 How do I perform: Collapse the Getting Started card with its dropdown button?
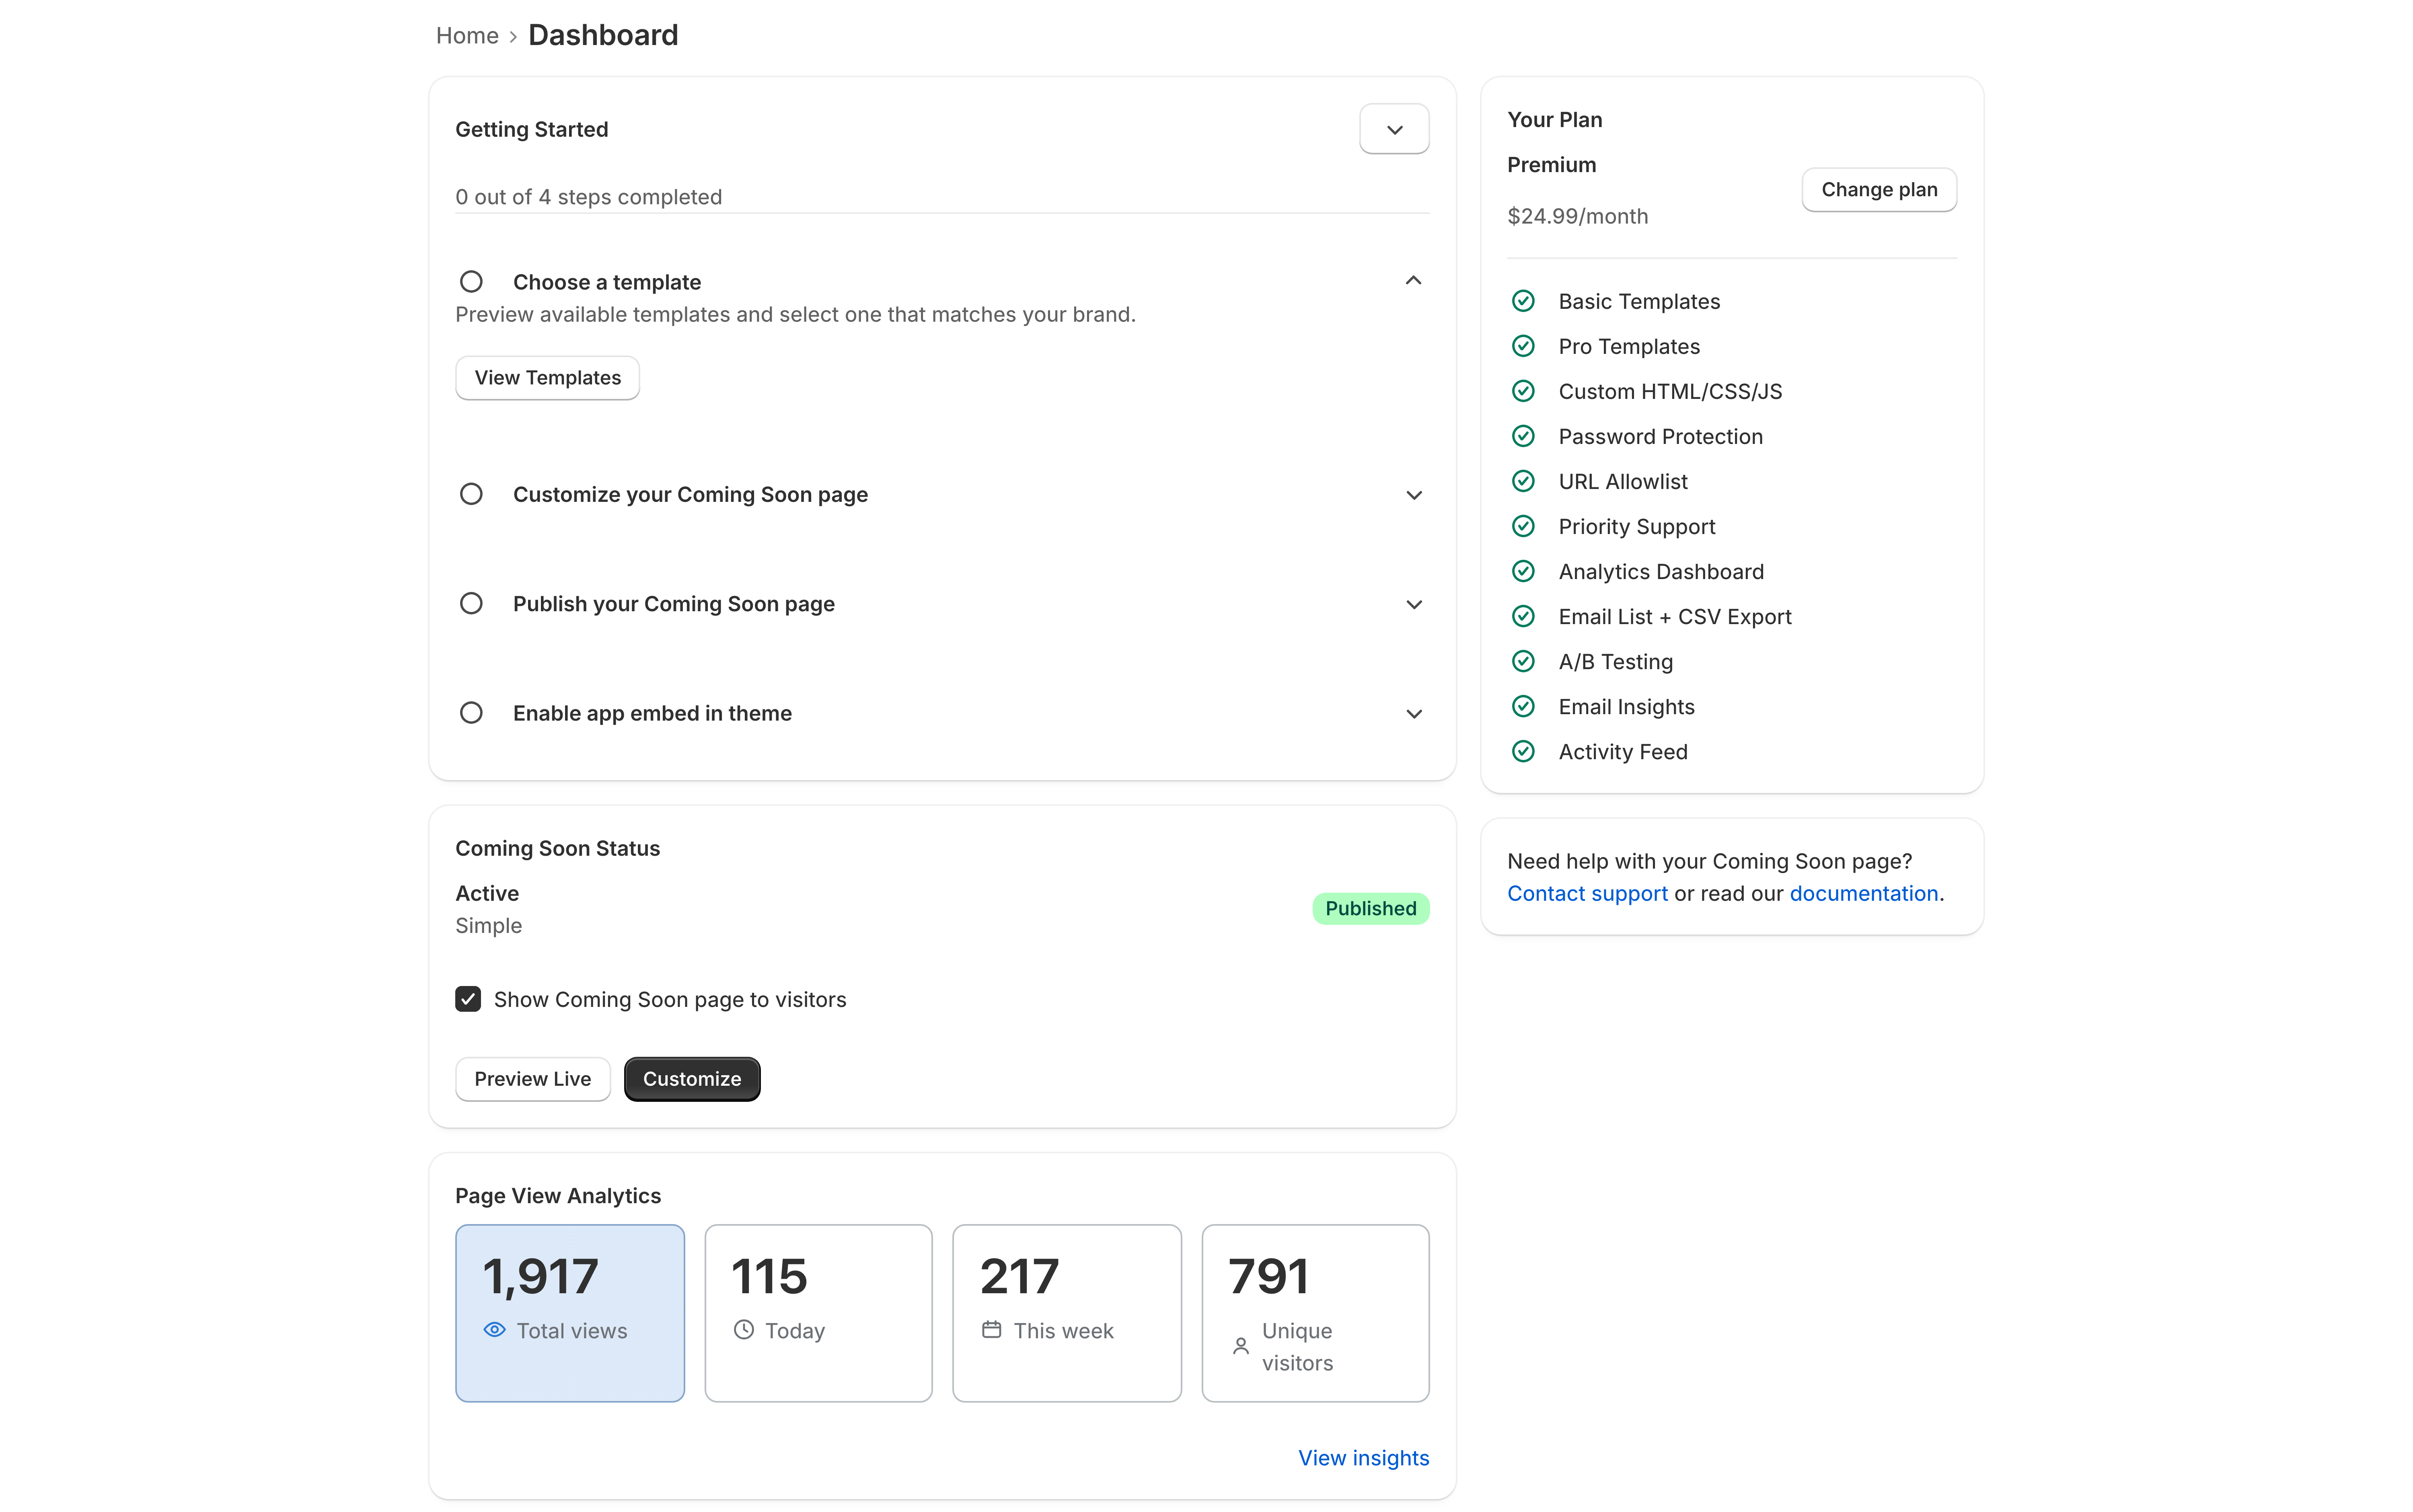pyautogui.click(x=1394, y=129)
